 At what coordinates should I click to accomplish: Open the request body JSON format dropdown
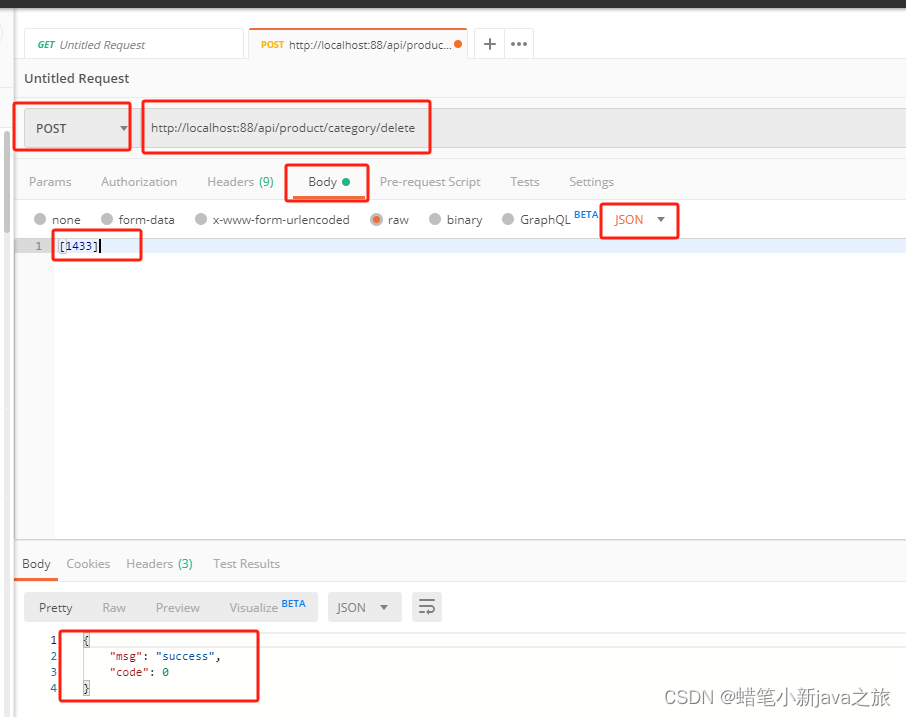click(x=639, y=220)
